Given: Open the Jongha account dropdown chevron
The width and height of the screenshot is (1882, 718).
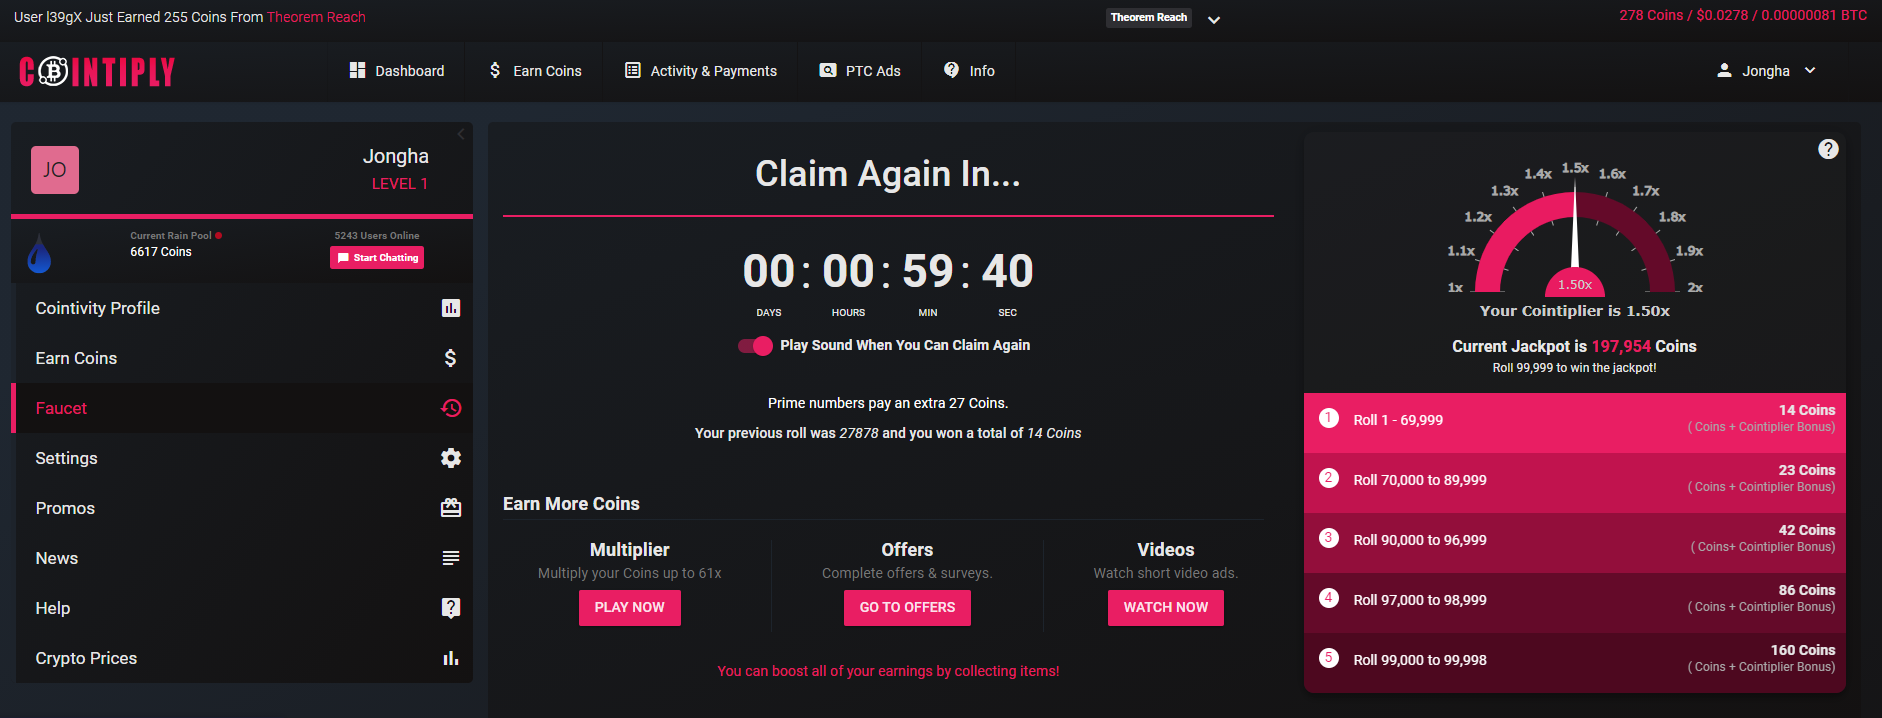Looking at the screenshot, I should (x=1810, y=70).
